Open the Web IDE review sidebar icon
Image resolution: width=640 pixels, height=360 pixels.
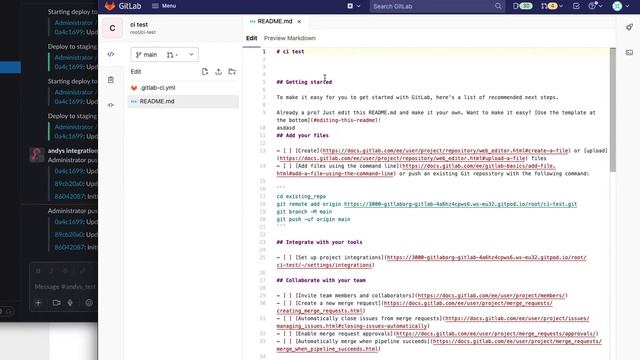tap(111, 80)
